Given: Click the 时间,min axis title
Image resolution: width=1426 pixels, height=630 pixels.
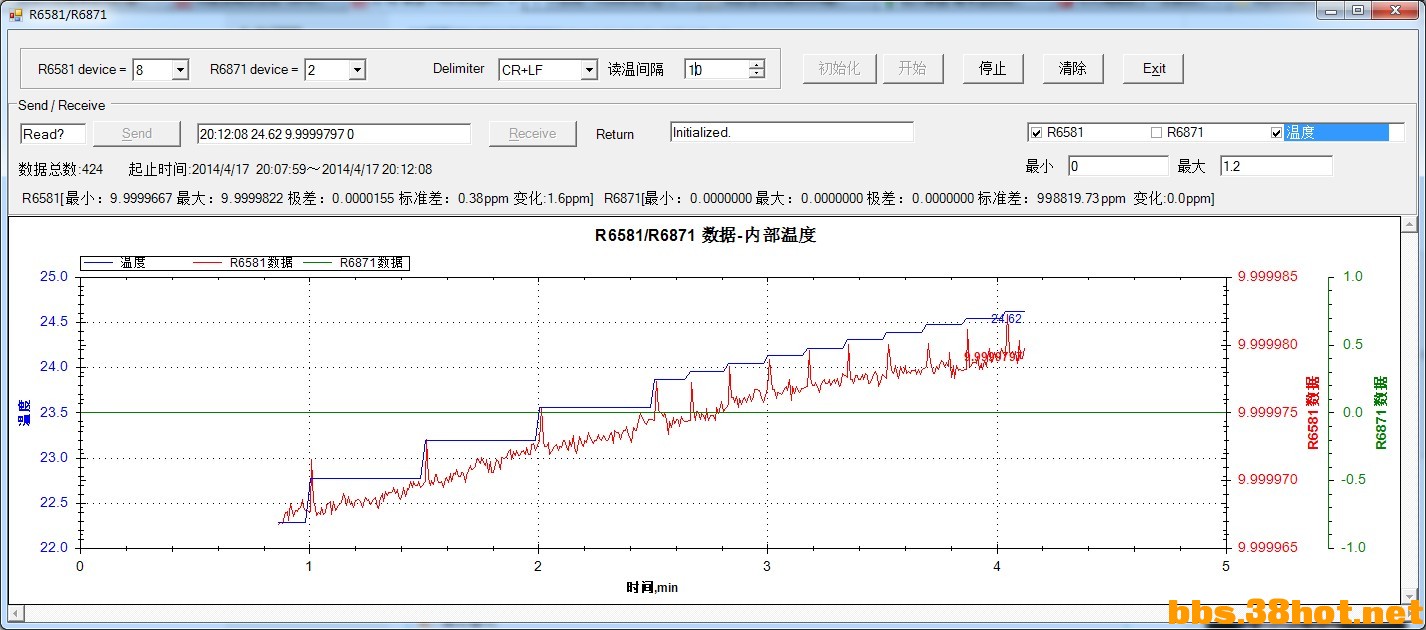Looking at the screenshot, I should pyautogui.click(x=652, y=587).
